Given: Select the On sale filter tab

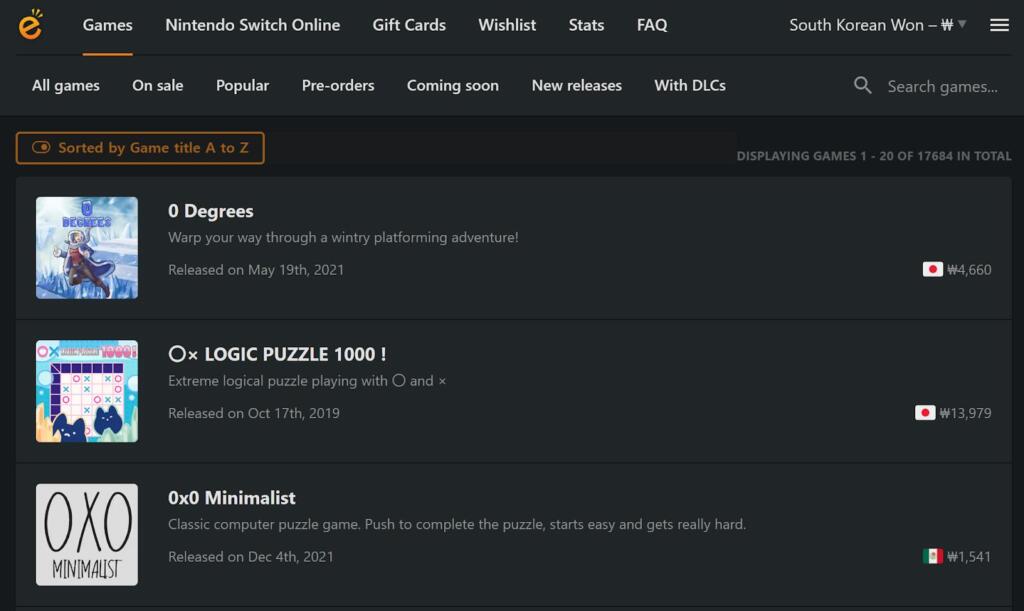Looking at the screenshot, I should 157,86.
